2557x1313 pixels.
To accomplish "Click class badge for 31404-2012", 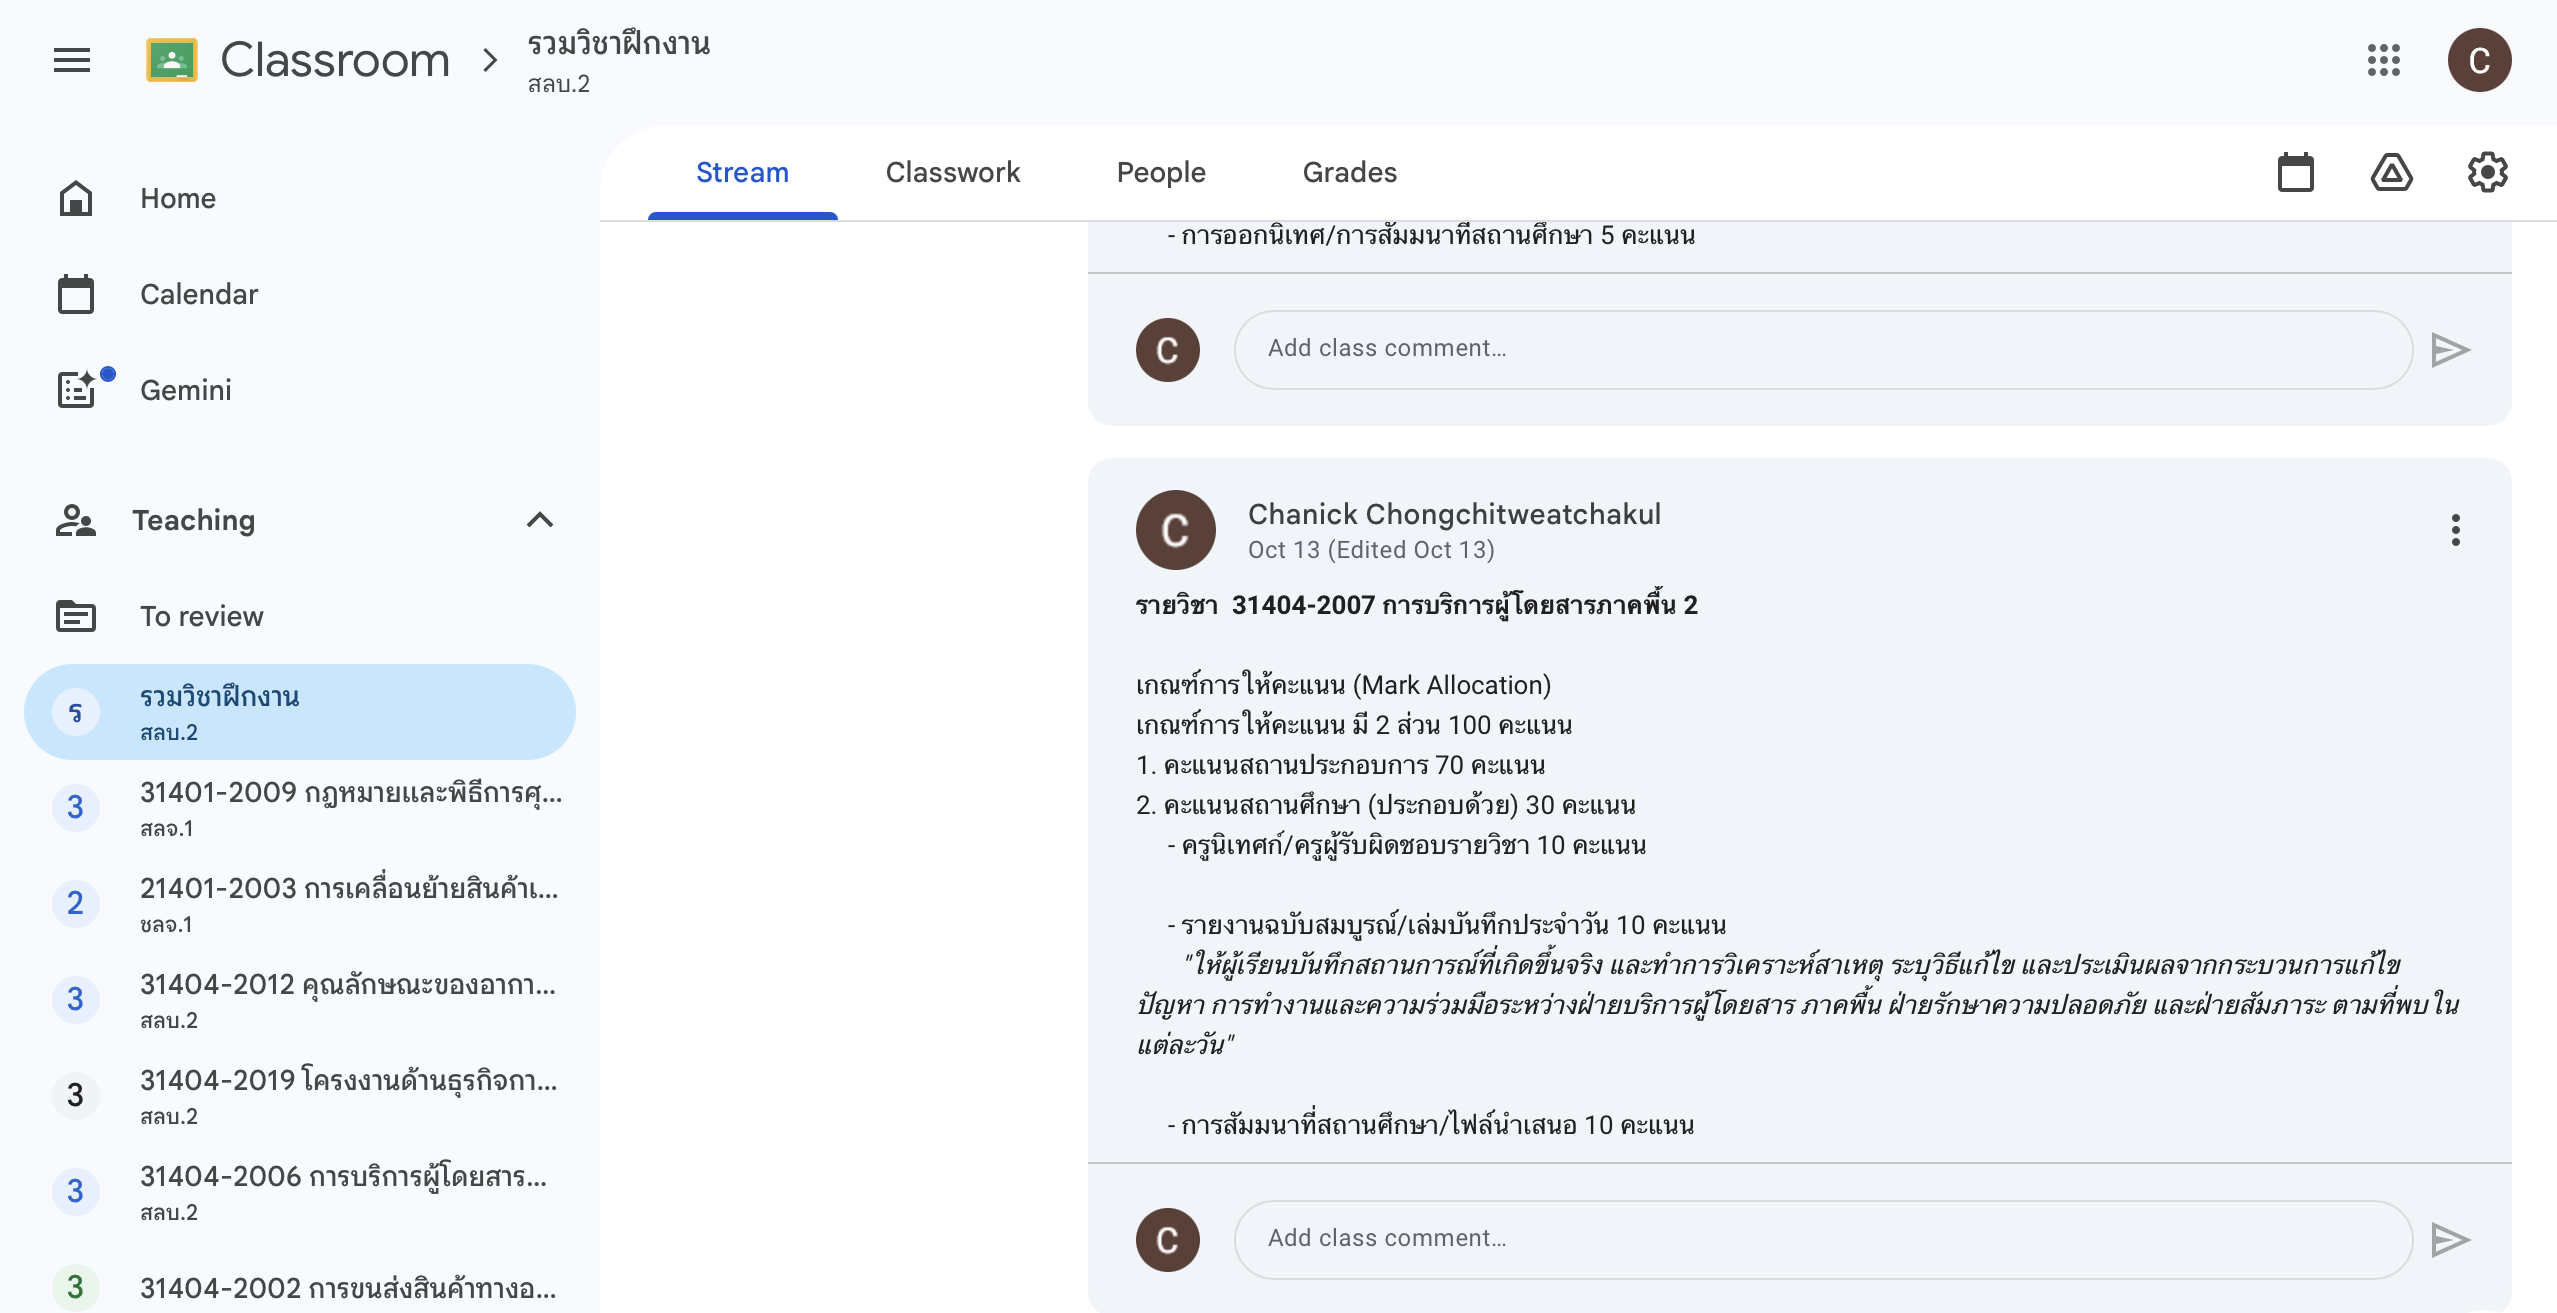I will (76, 1000).
